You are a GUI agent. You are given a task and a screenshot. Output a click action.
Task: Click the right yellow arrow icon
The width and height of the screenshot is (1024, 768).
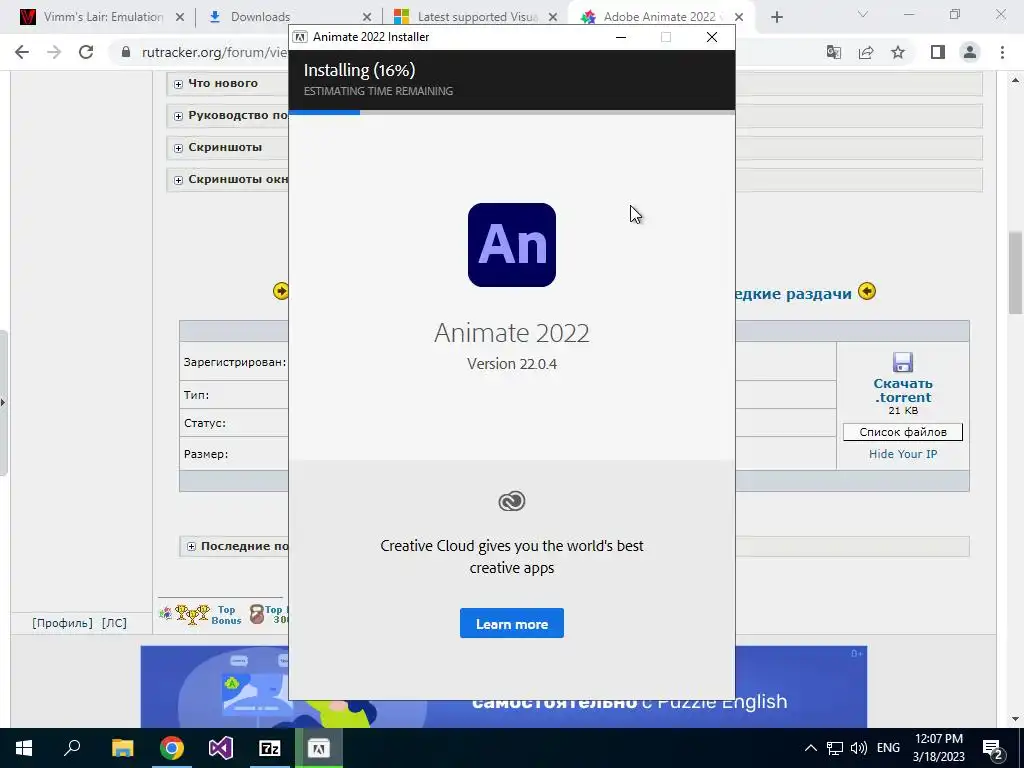tap(867, 291)
